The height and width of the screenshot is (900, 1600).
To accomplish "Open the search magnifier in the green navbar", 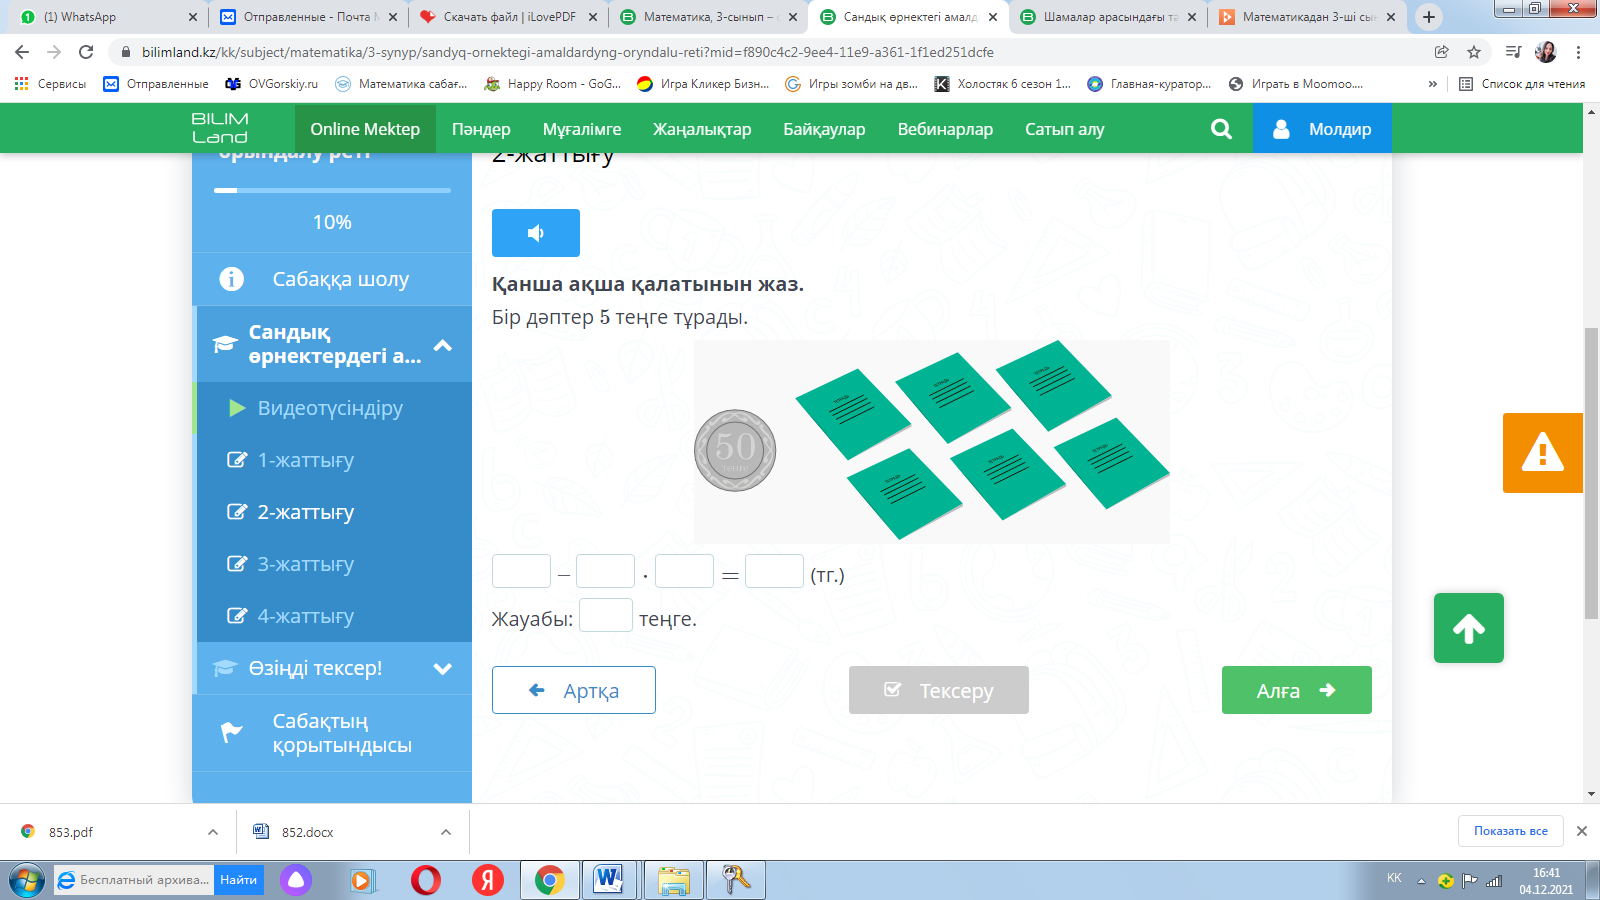I will click(x=1221, y=129).
